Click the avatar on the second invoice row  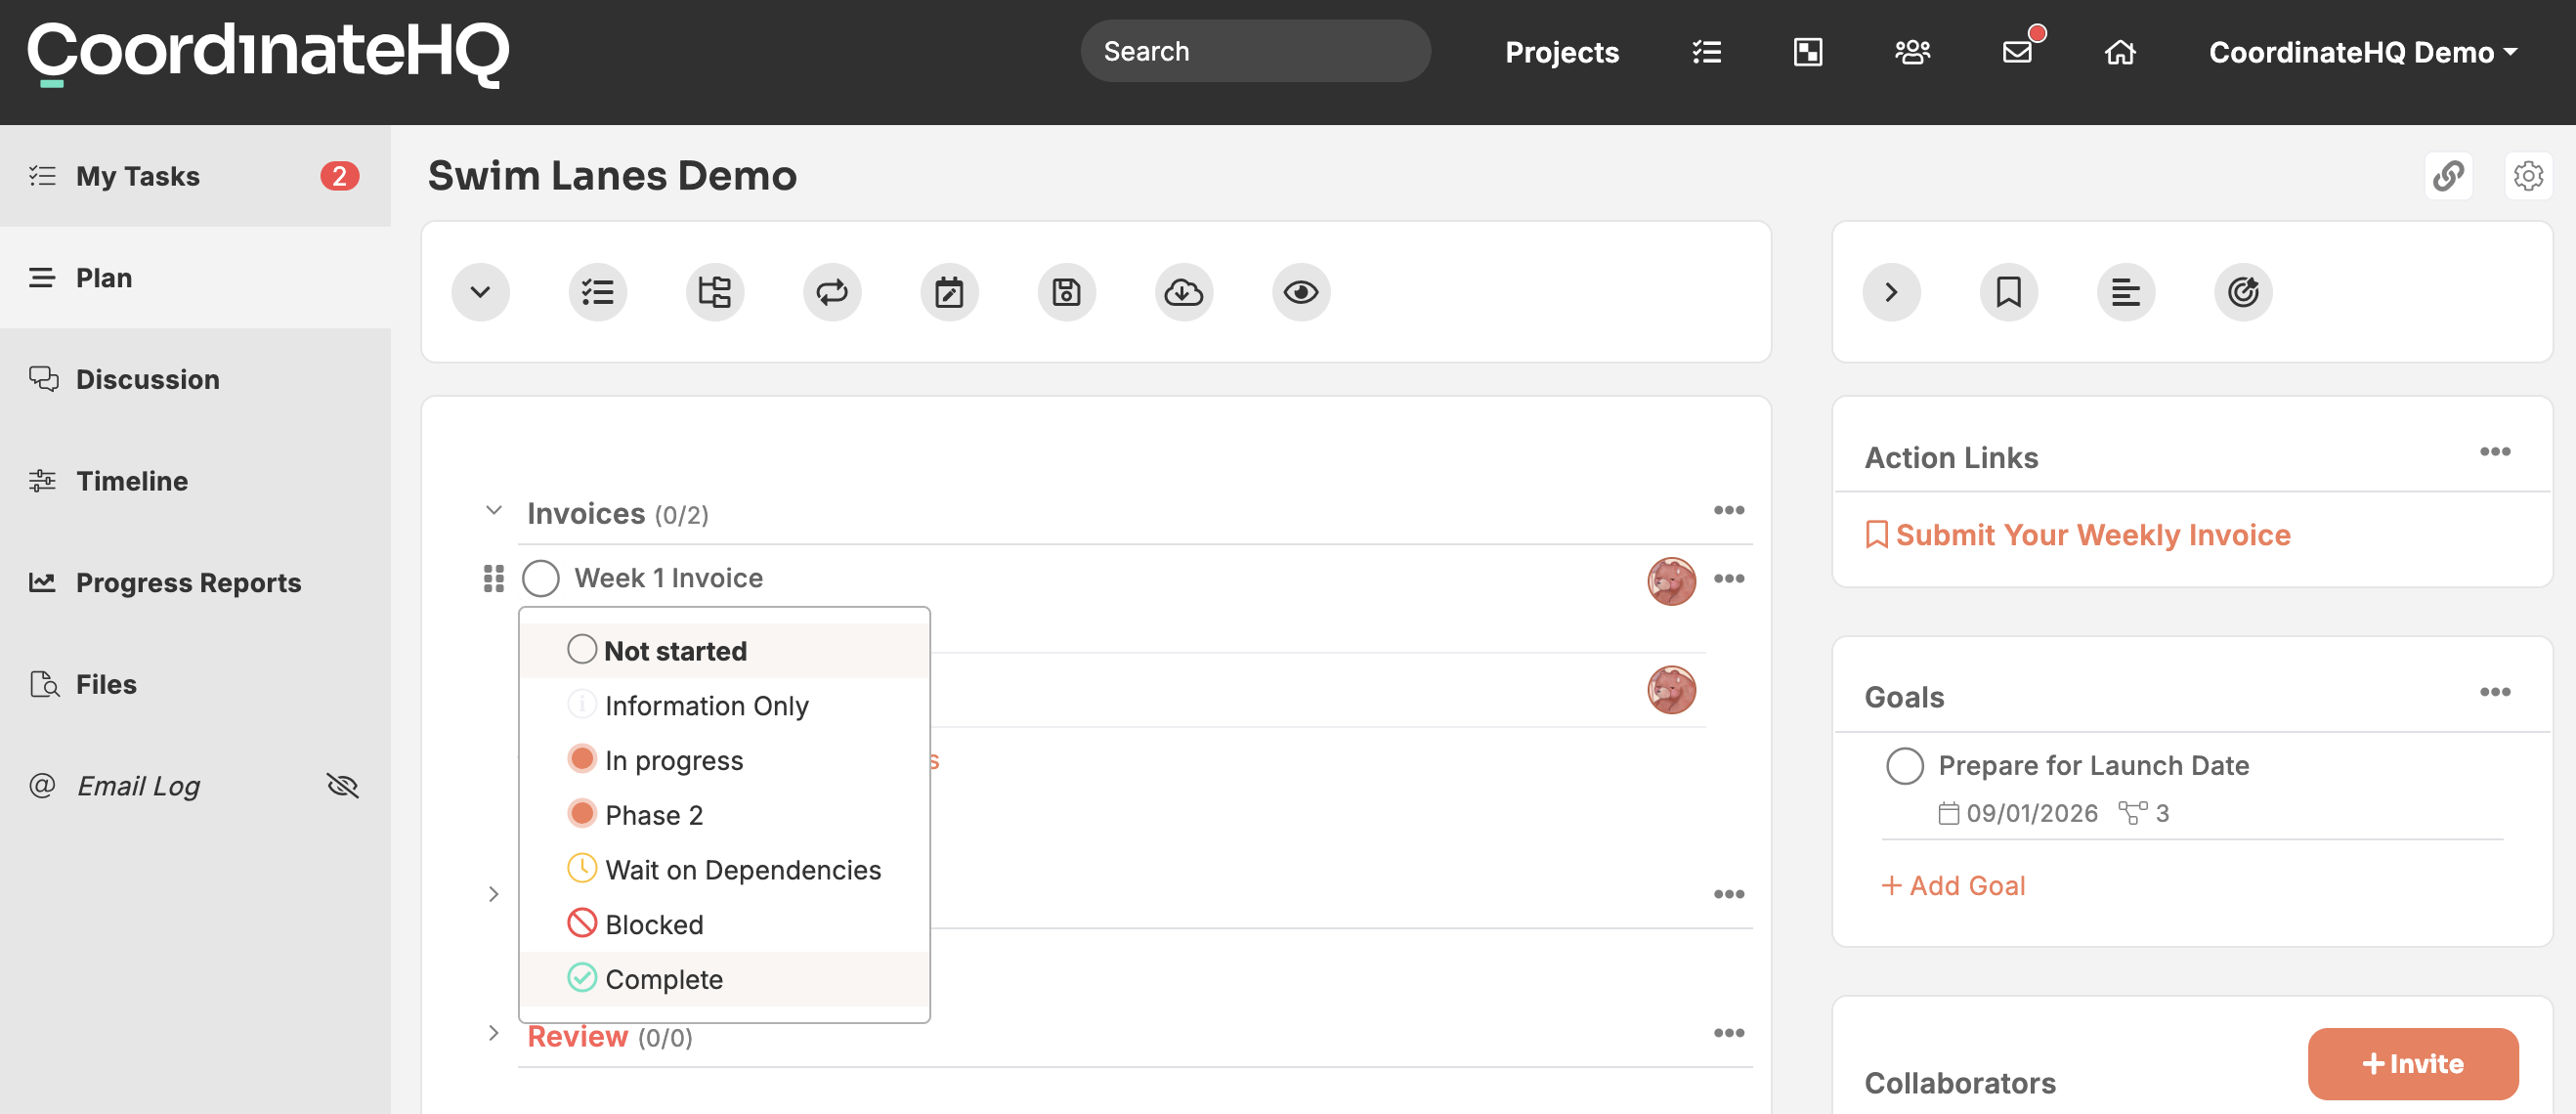[1672, 690]
